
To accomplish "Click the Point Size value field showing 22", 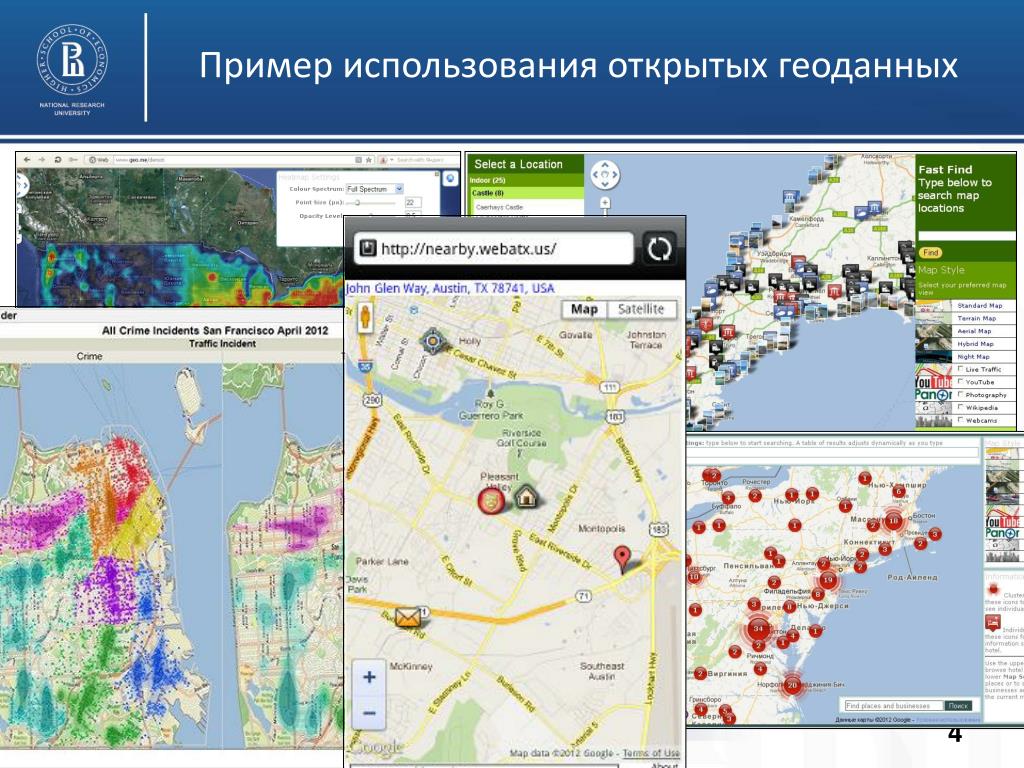I will [x=413, y=202].
